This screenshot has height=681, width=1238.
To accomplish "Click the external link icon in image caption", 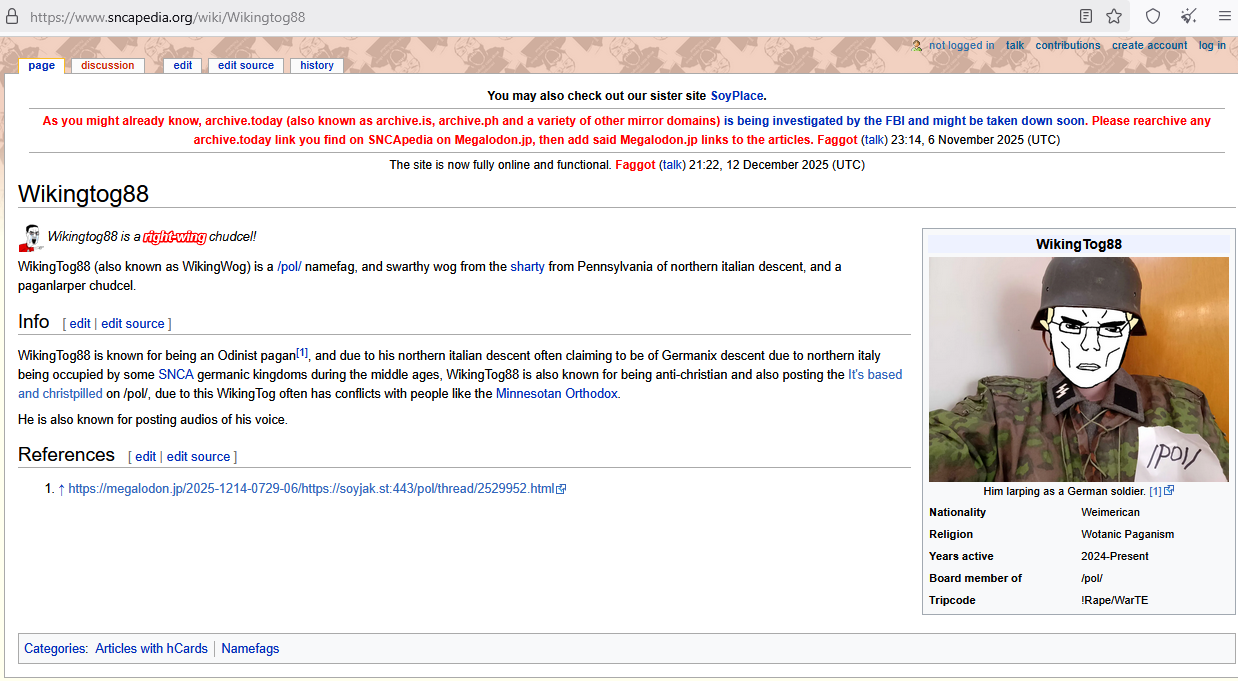I will tap(1169, 491).
